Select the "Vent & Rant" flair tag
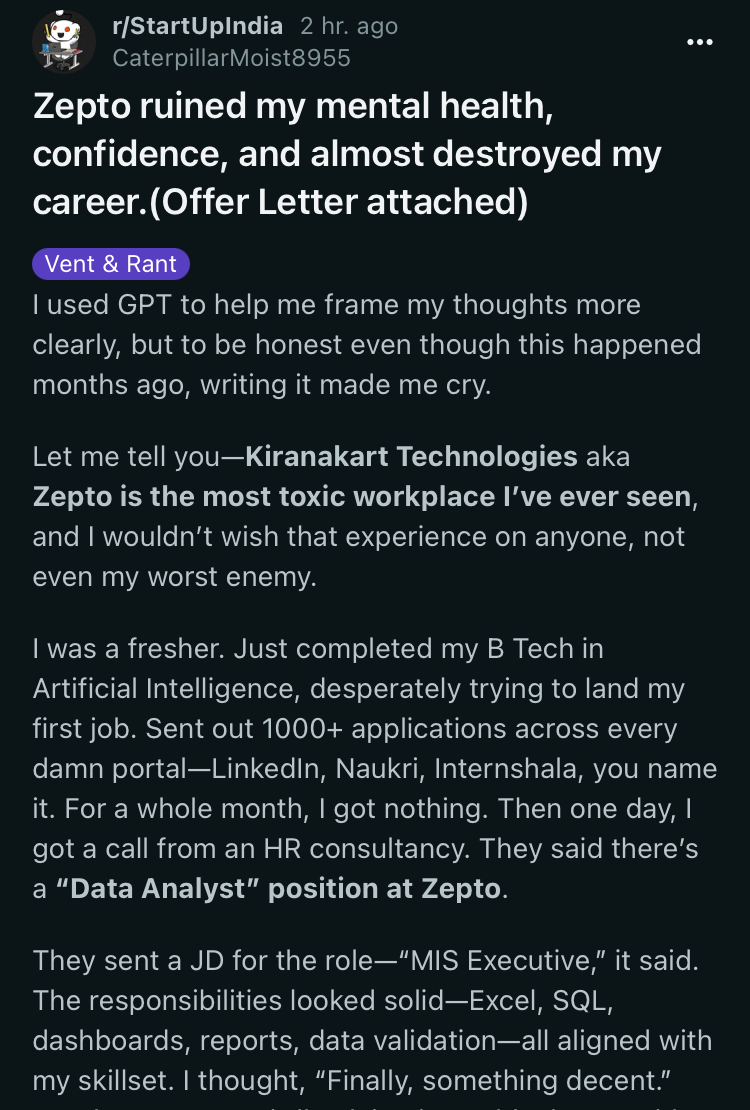Image resolution: width=750 pixels, height=1110 pixels. (111, 264)
